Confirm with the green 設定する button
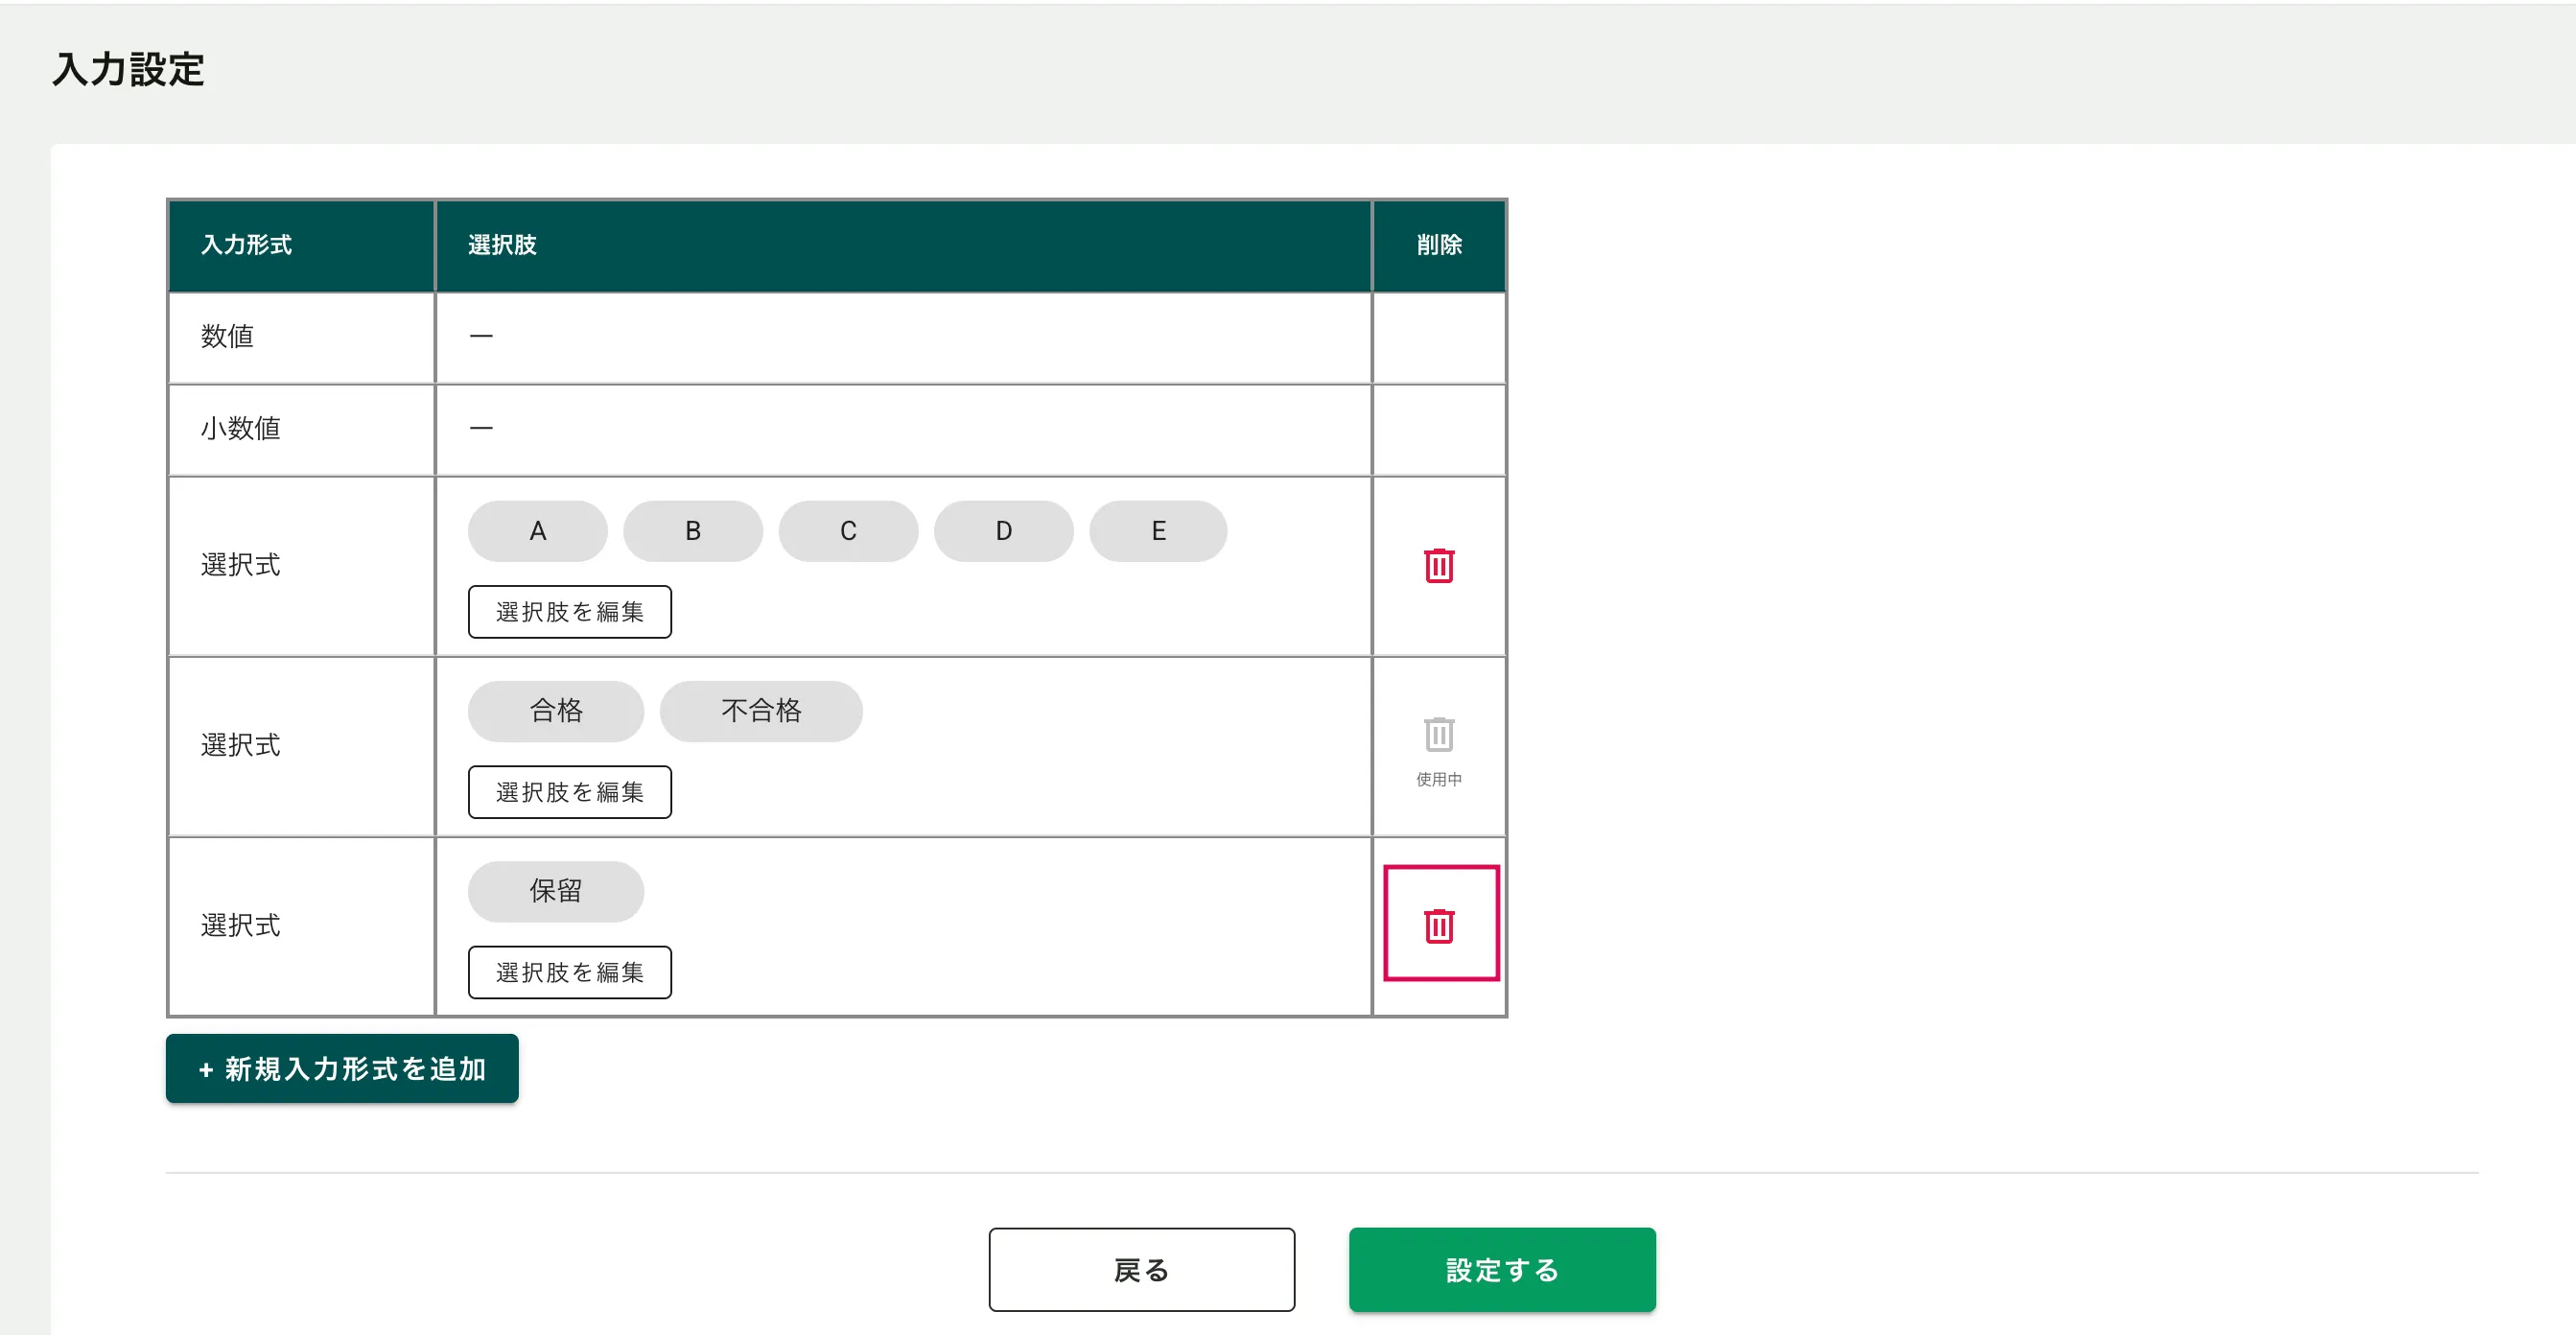 tap(1501, 1269)
